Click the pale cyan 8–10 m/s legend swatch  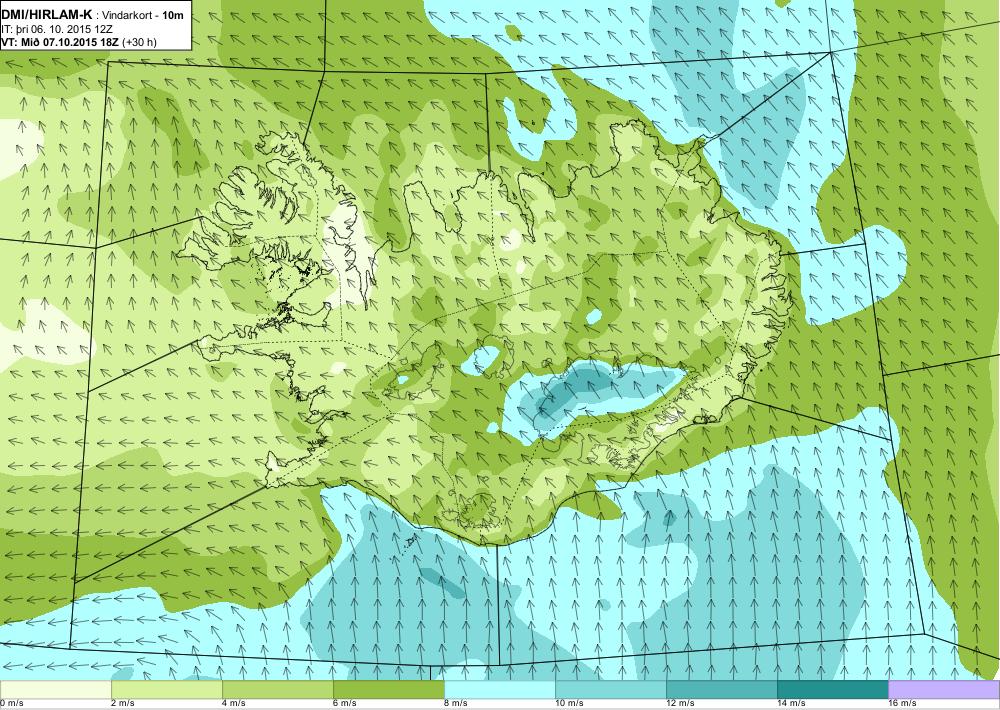tap(500, 690)
